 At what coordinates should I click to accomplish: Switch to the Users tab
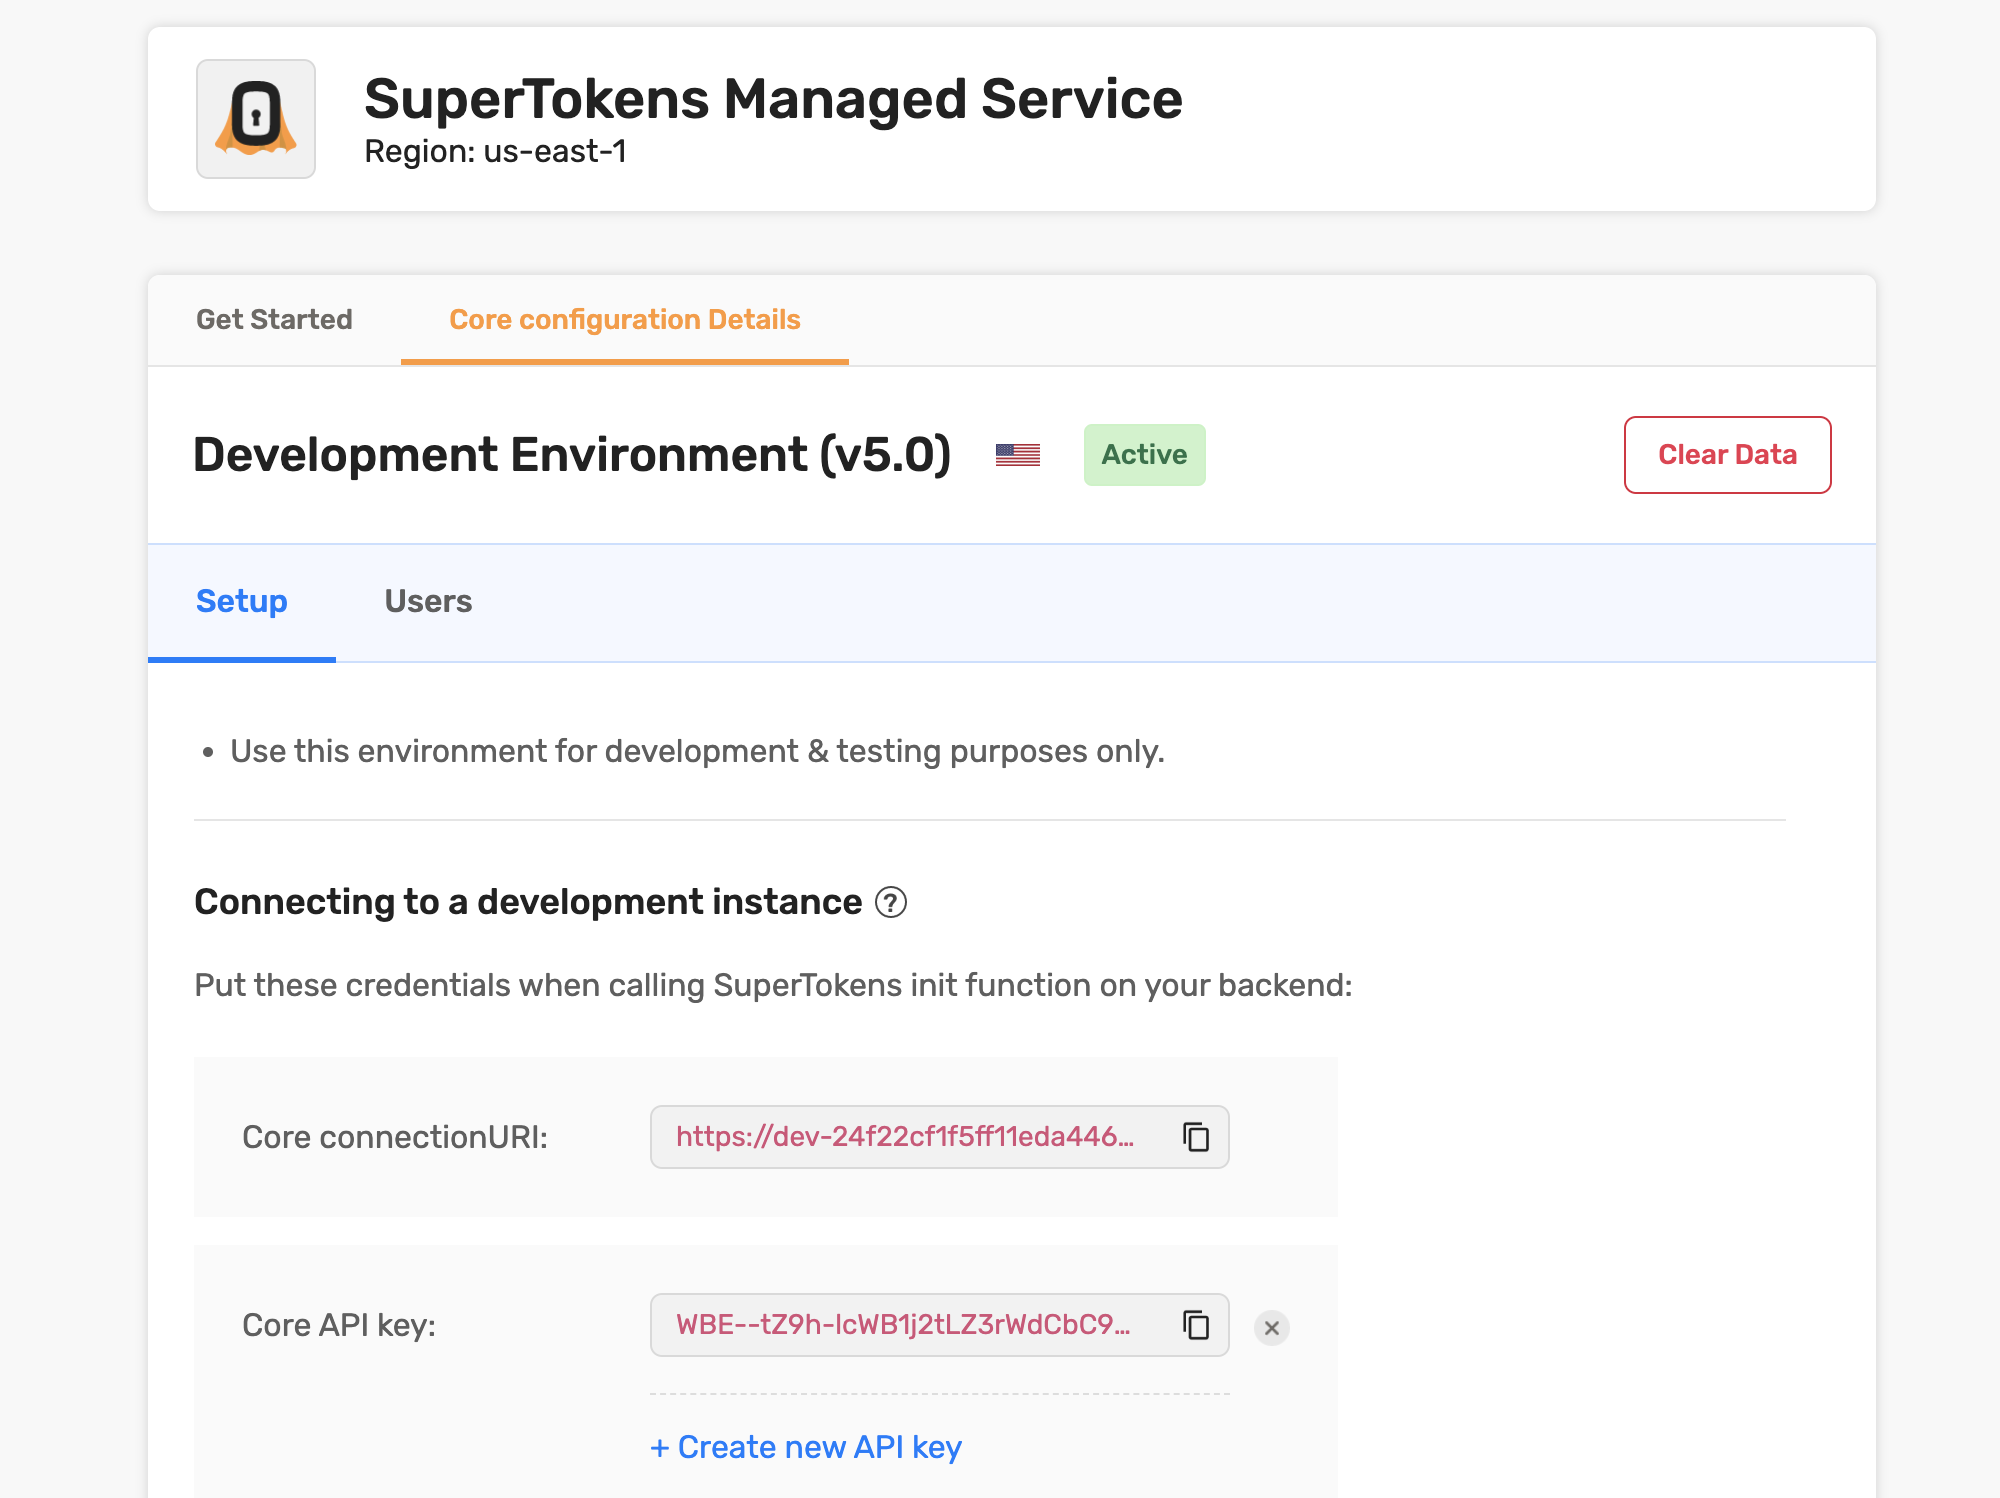click(428, 601)
